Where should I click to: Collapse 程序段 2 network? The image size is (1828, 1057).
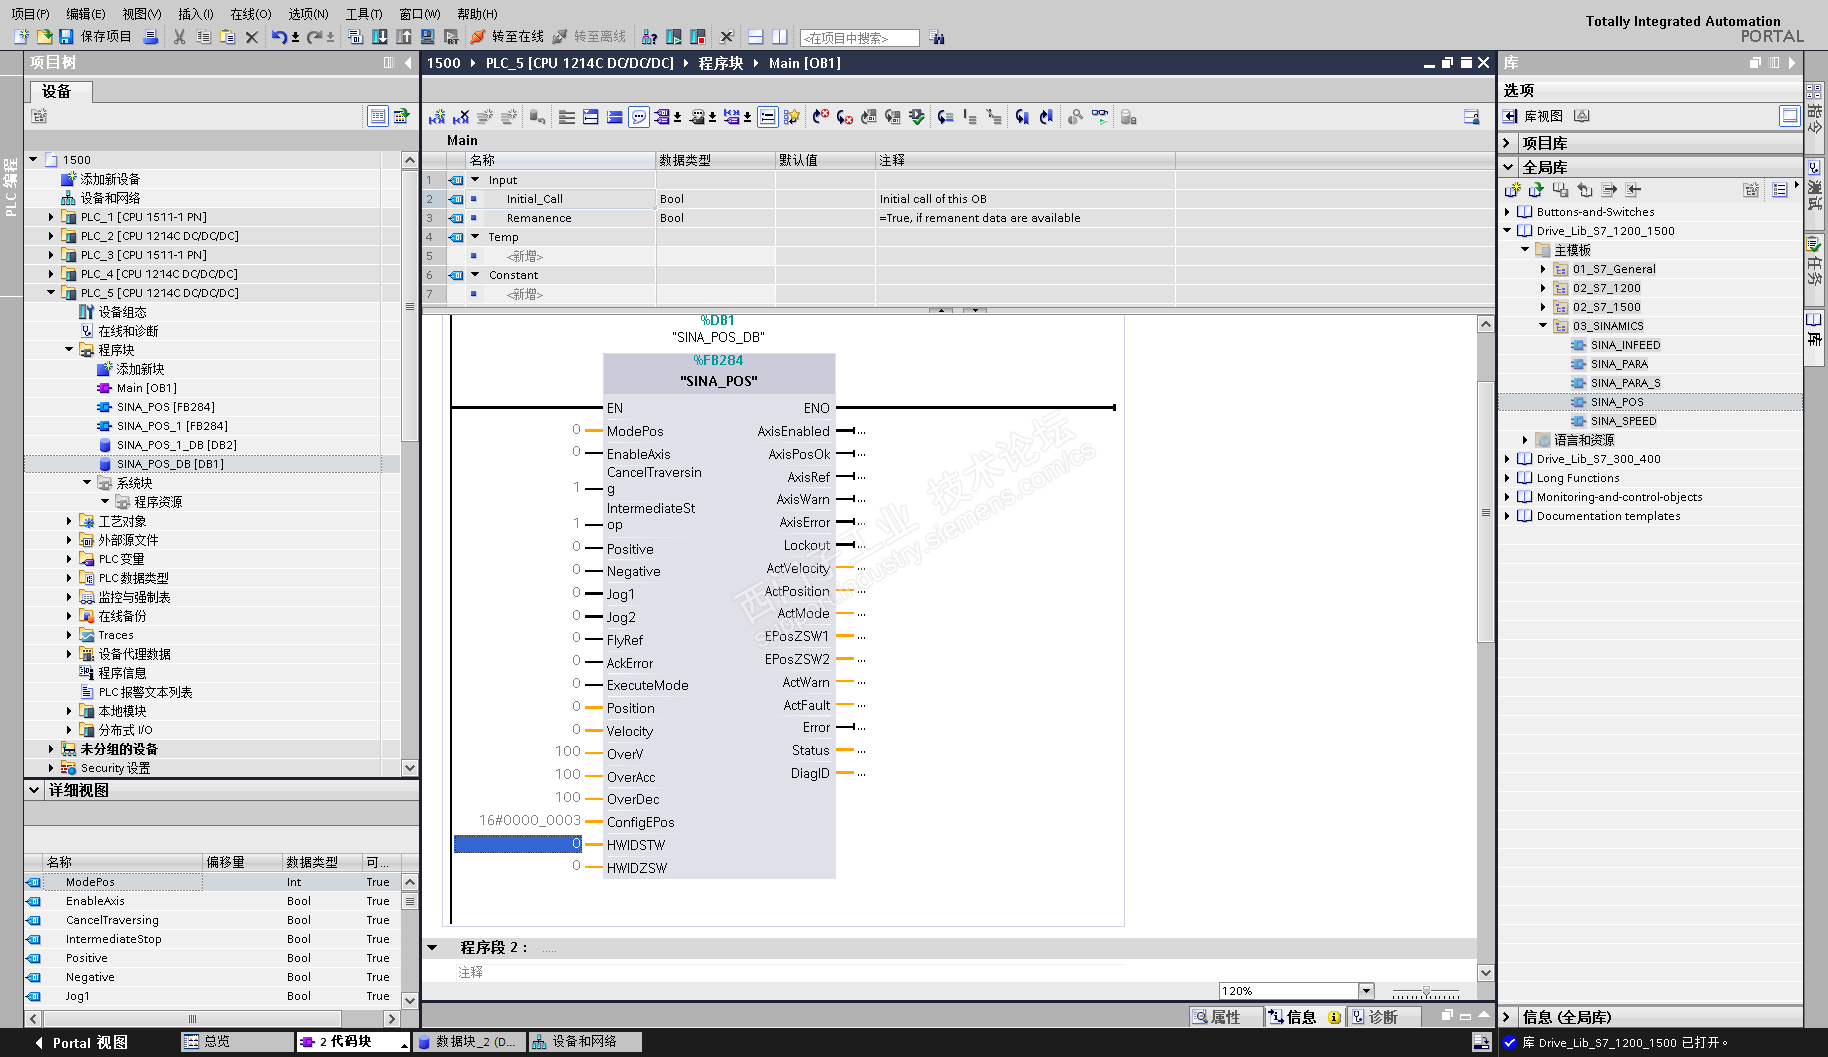432,947
